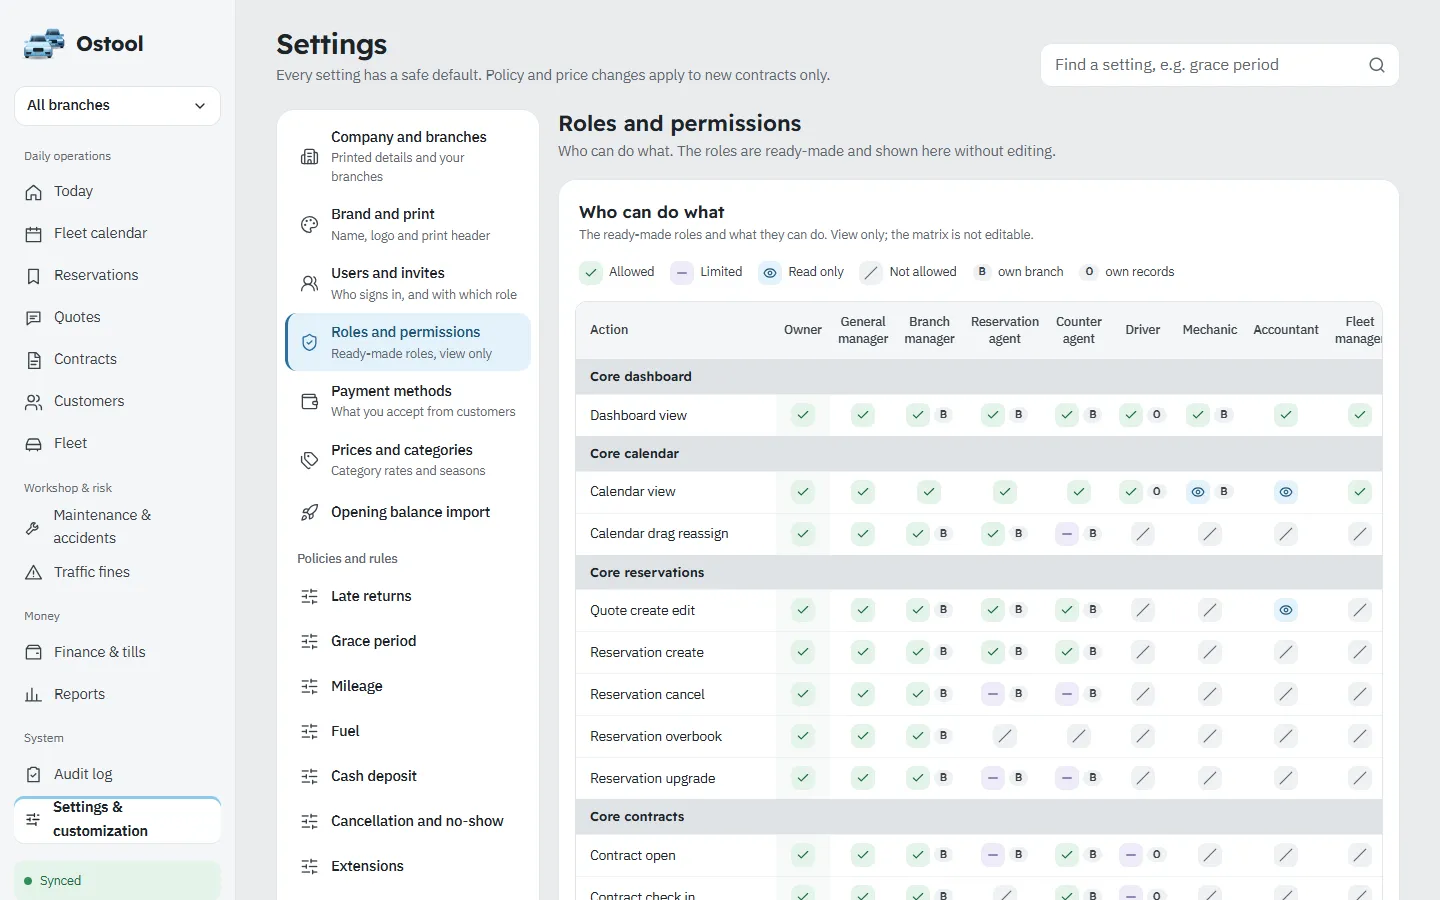This screenshot has height=900, width=1440.
Task: Click the search magnifier icon
Action: click(1377, 65)
